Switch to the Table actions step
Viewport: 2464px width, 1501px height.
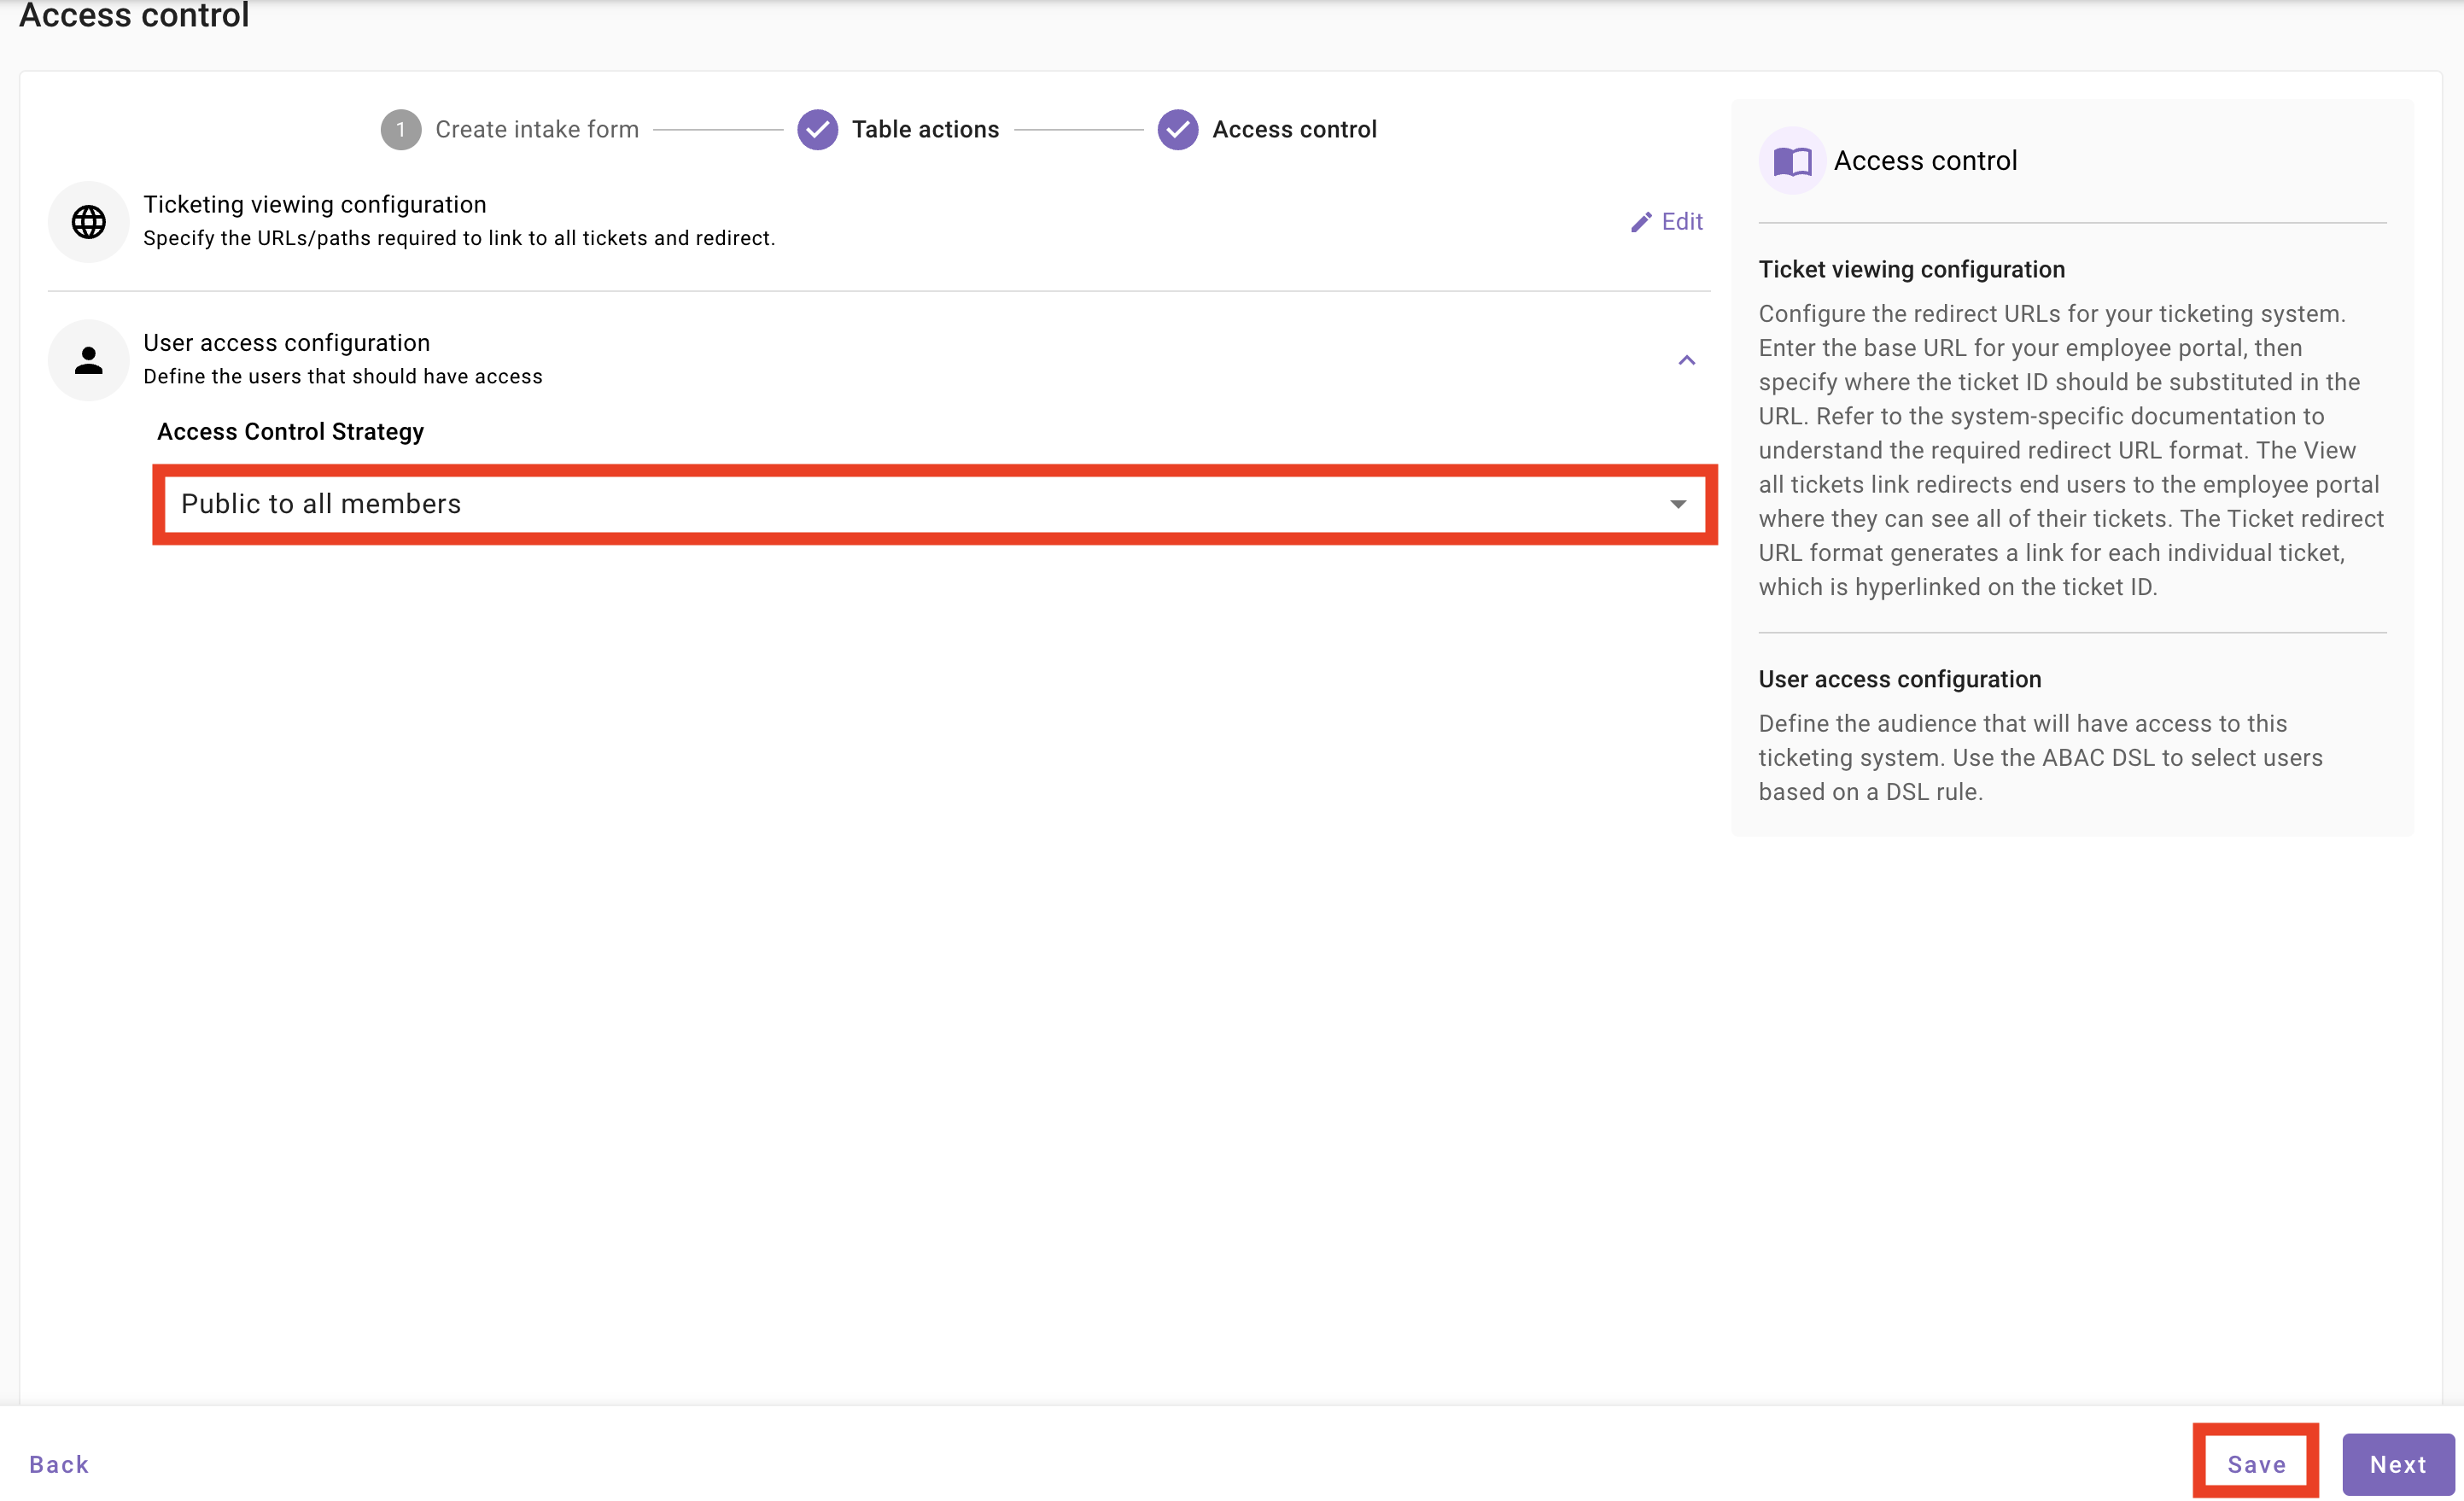pos(925,130)
